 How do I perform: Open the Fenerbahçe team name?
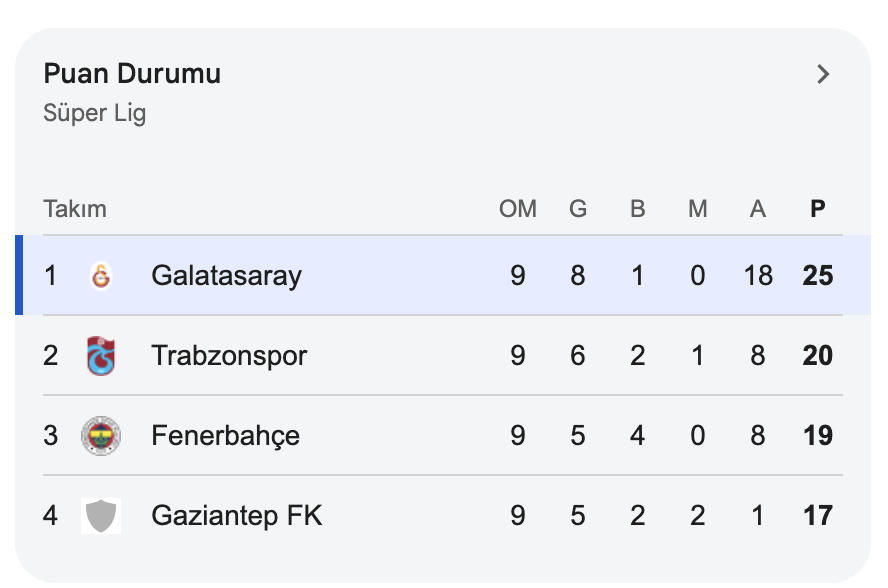pyautogui.click(x=225, y=436)
